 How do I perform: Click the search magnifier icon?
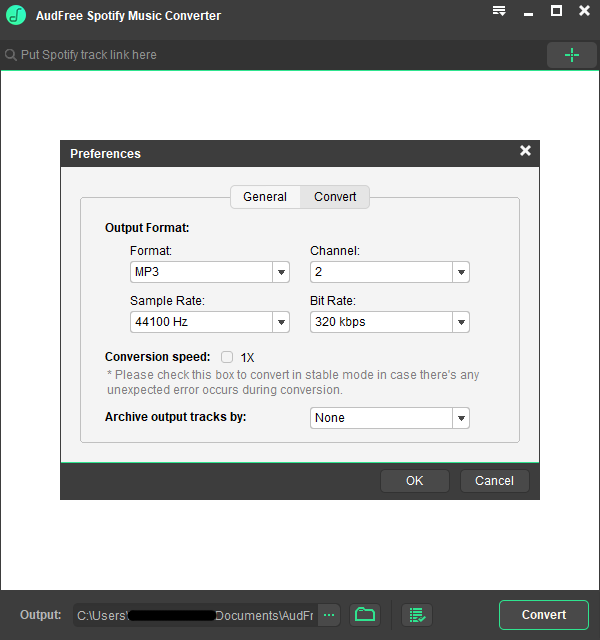pos(11,55)
